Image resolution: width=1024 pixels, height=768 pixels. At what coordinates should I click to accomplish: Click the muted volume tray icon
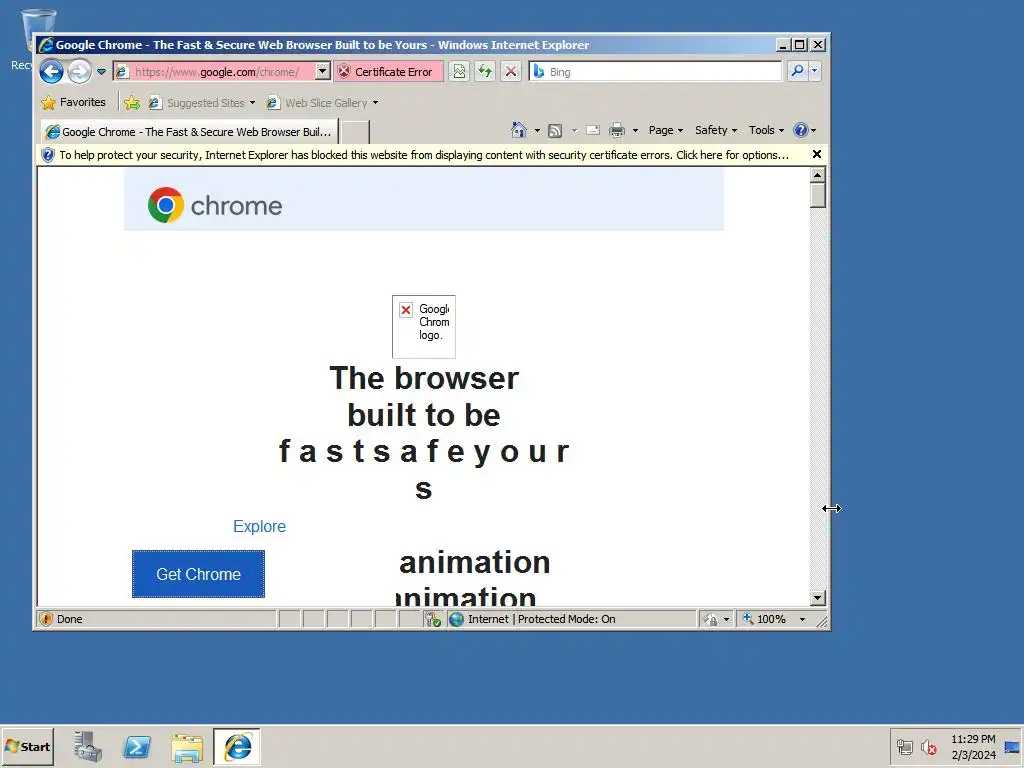tap(929, 746)
